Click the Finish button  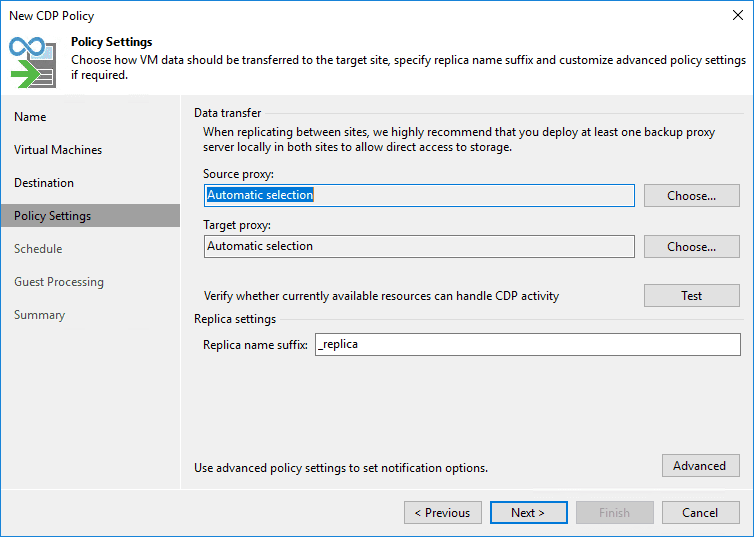point(614,513)
